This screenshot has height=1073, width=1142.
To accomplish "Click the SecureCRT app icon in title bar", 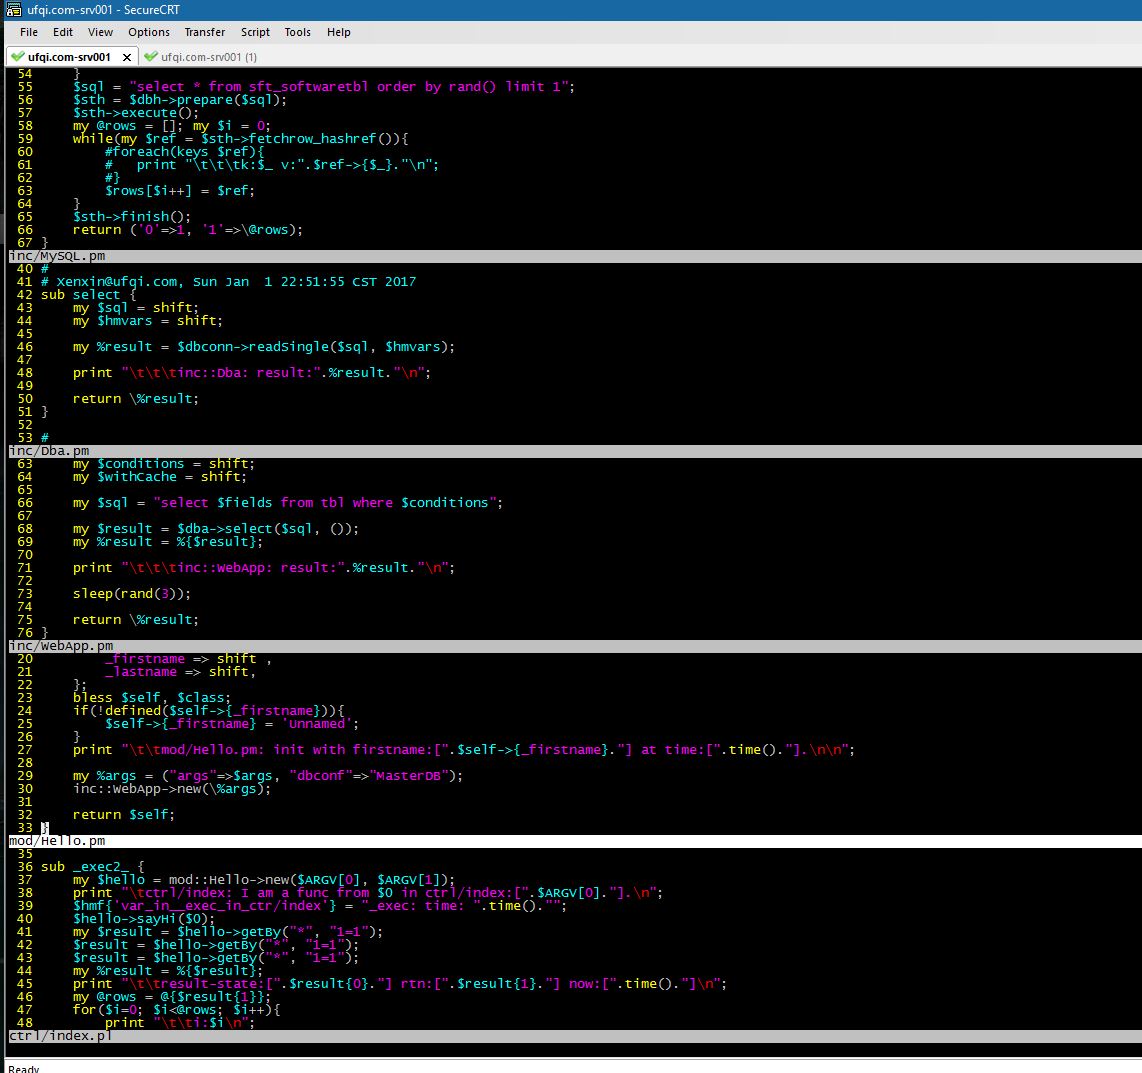I will (x=13, y=9).
